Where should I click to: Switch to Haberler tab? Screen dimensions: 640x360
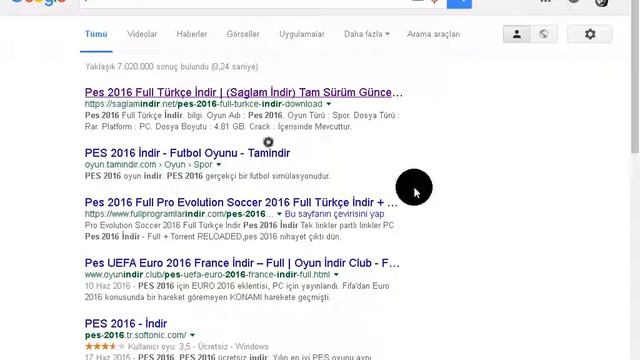(191, 34)
